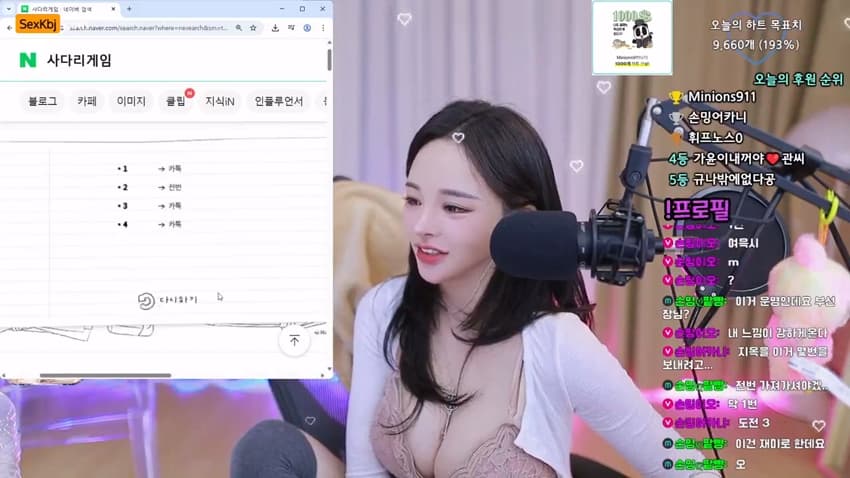Click the 5등 규나밖에없다공 ranking entry
850x478 pixels.
[722, 179]
